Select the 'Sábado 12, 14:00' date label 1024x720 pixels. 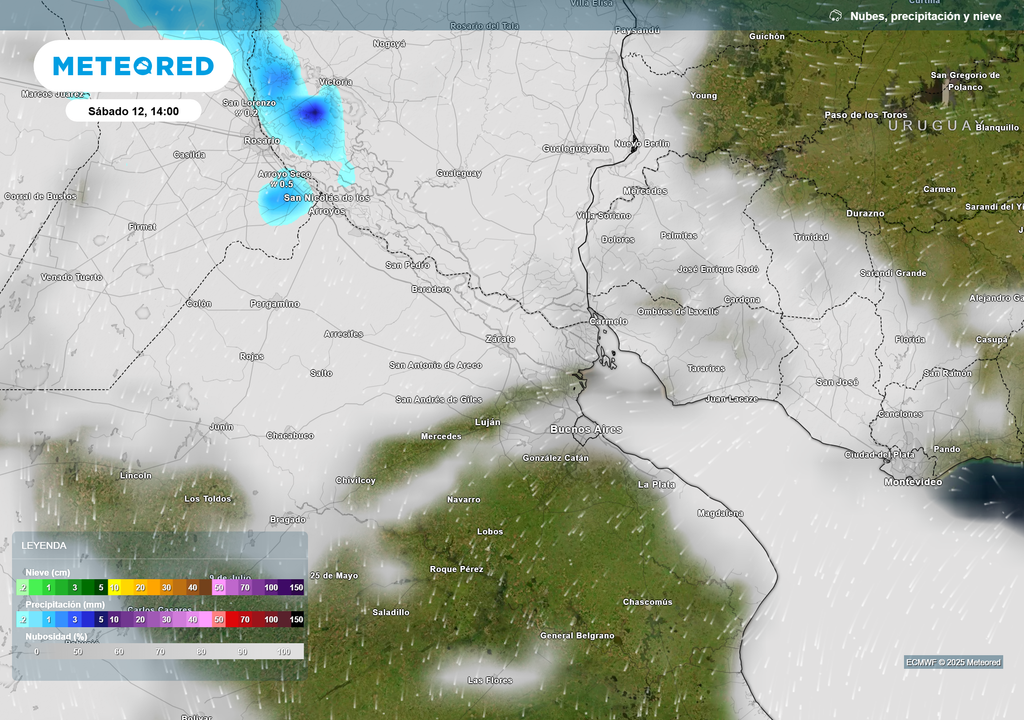pos(133,111)
